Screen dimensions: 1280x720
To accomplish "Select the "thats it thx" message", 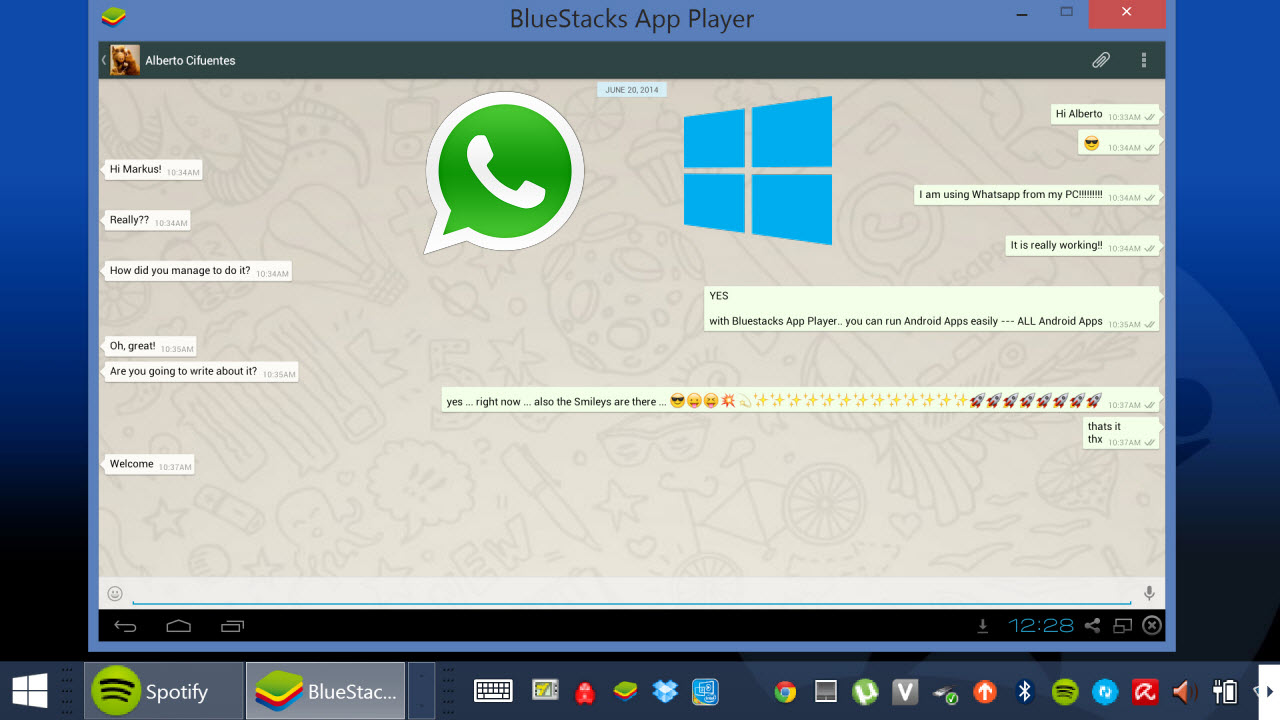I will [x=1122, y=433].
